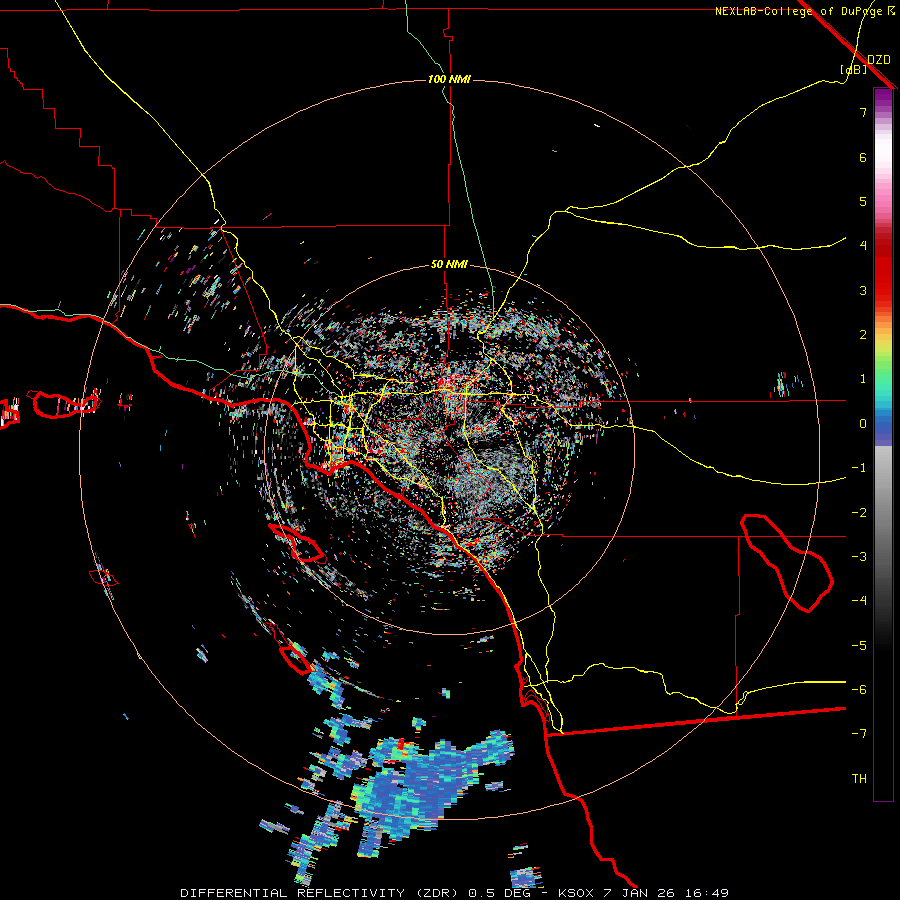Image resolution: width=900 pixels, height=900 pixels.
Task: Click the 6 dB value on color scale
Action: pos(863,157)
